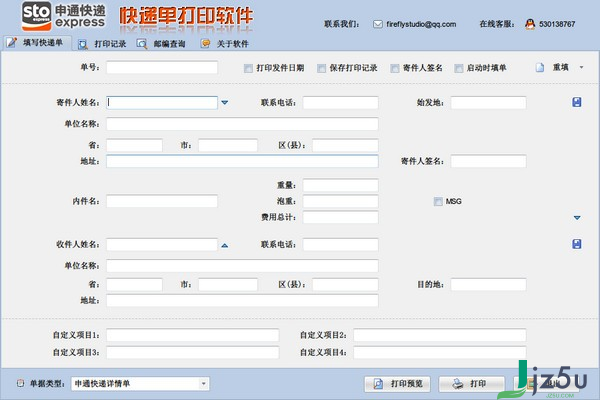Viewport: 600px width, 400px height.
Task: Click the 关于软件 chat bubble icon
Action: click(x=205, y=44)
